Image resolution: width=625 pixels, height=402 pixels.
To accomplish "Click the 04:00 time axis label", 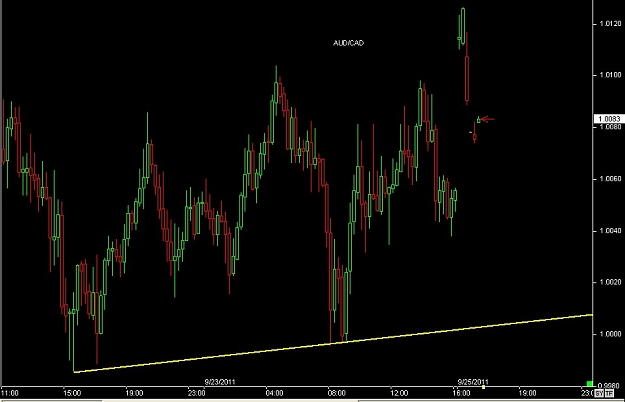I will click(x=274, y=393).
